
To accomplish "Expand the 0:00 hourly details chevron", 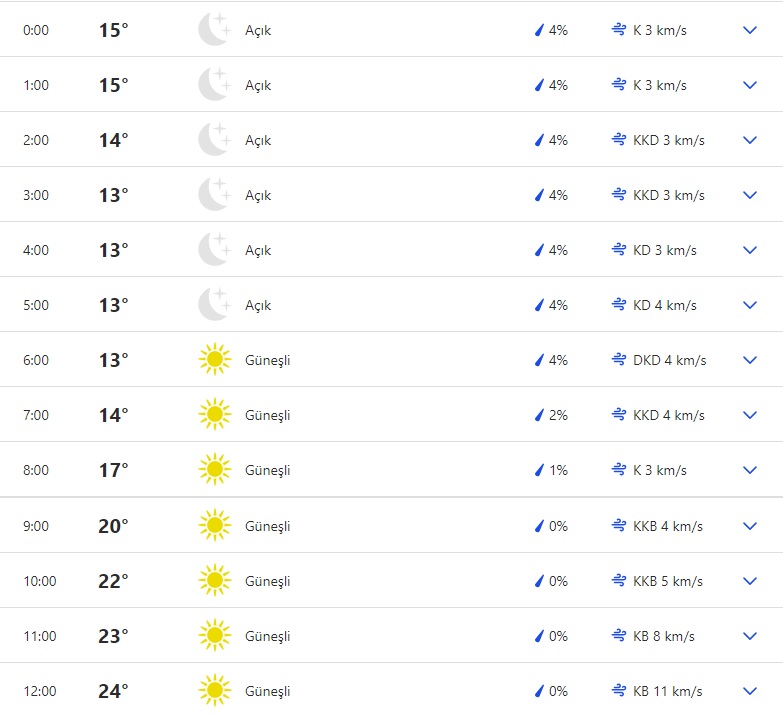I will 751,30.
